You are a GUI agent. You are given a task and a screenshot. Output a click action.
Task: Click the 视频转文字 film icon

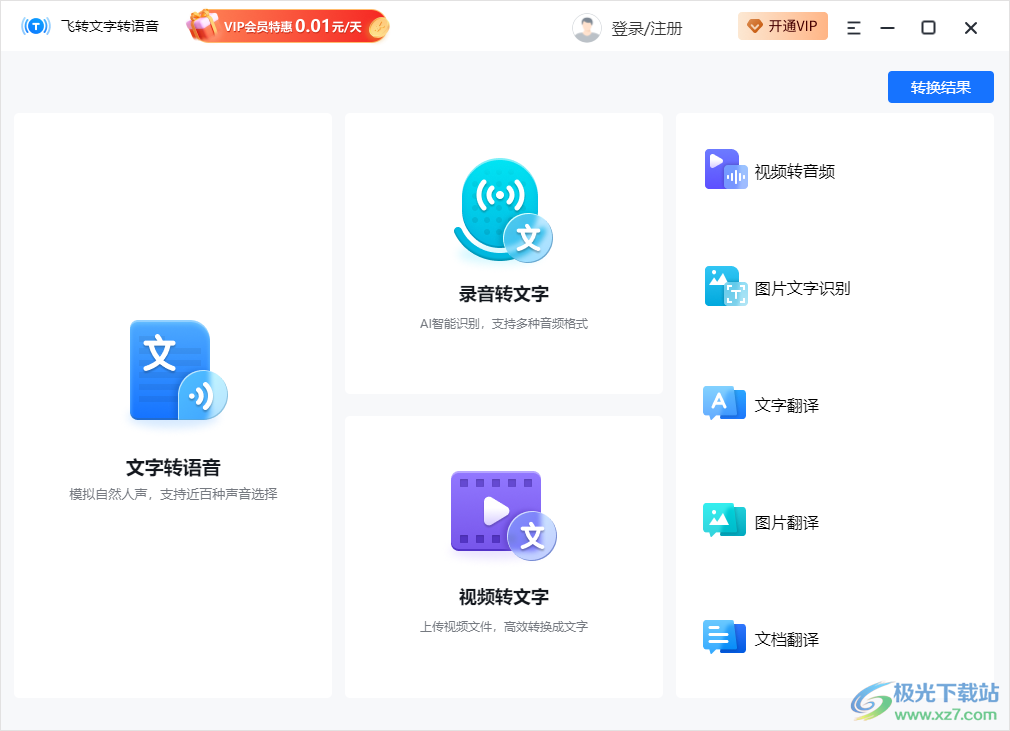tap(504, 515)
